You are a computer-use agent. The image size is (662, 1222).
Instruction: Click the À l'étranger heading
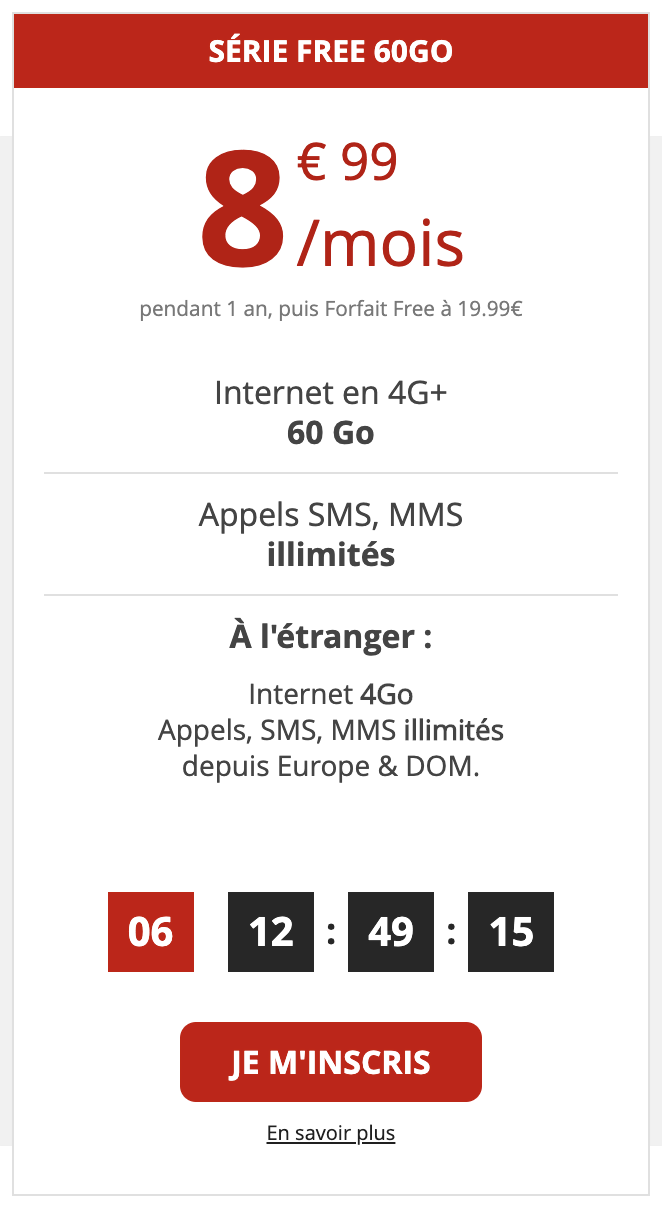[x=331, y=637]
